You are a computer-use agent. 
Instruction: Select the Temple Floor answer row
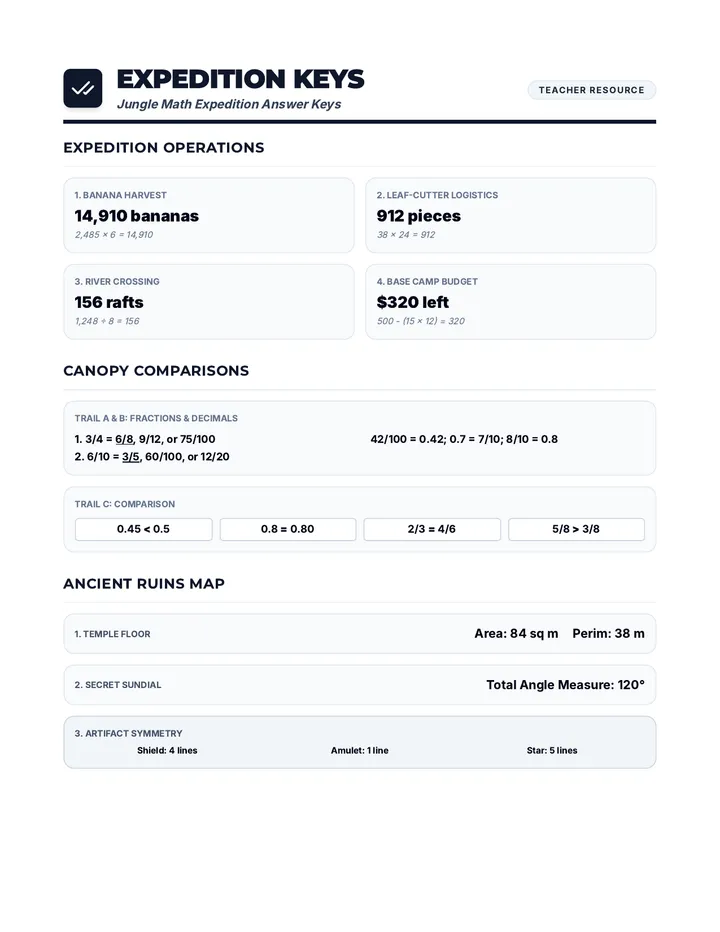coord(360,634)
